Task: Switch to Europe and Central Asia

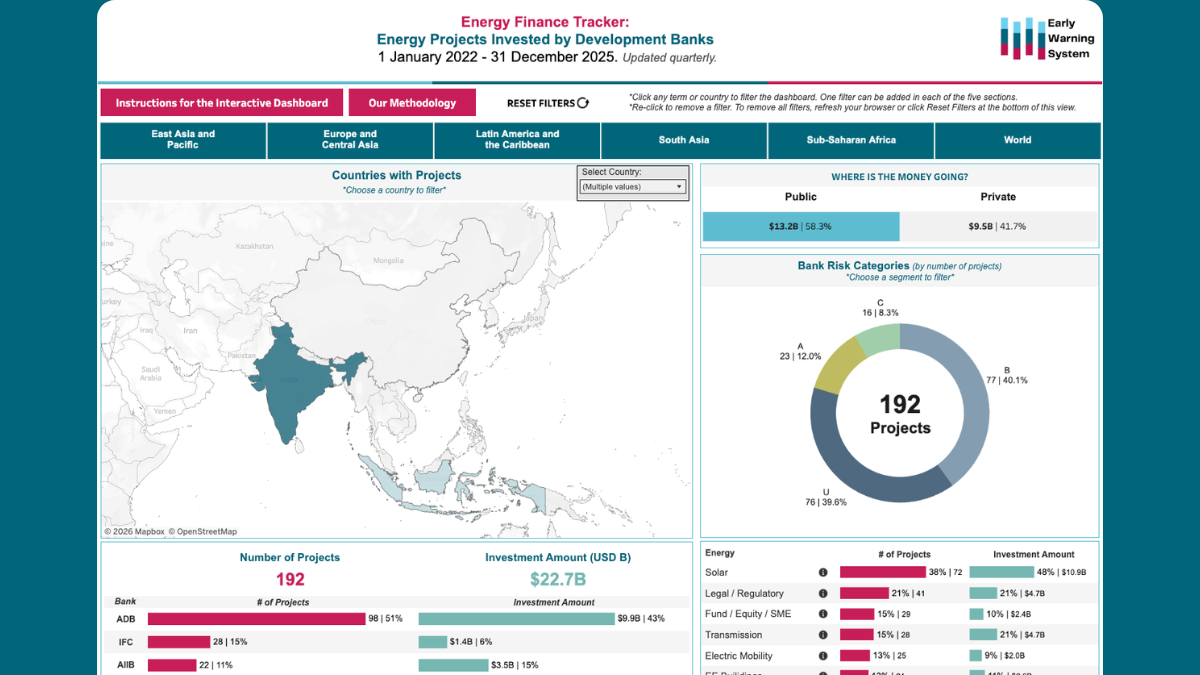Action: 349,140
